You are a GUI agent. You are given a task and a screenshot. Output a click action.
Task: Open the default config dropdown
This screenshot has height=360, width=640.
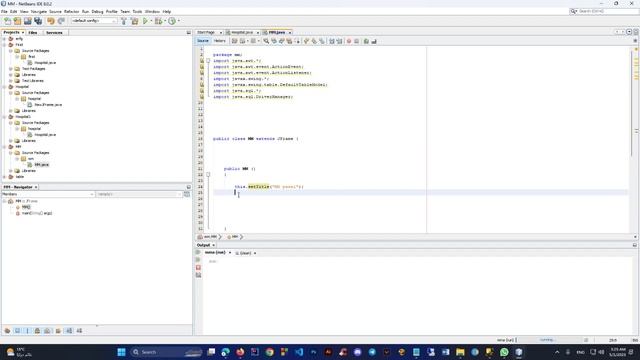point(94,21)
